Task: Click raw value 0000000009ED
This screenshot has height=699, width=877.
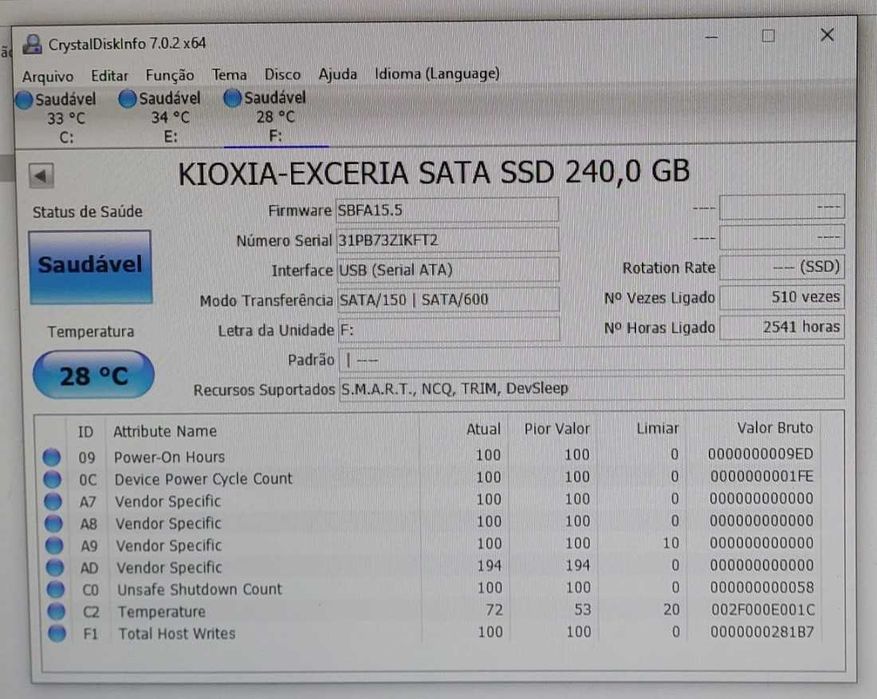Action: pos(761,454)
